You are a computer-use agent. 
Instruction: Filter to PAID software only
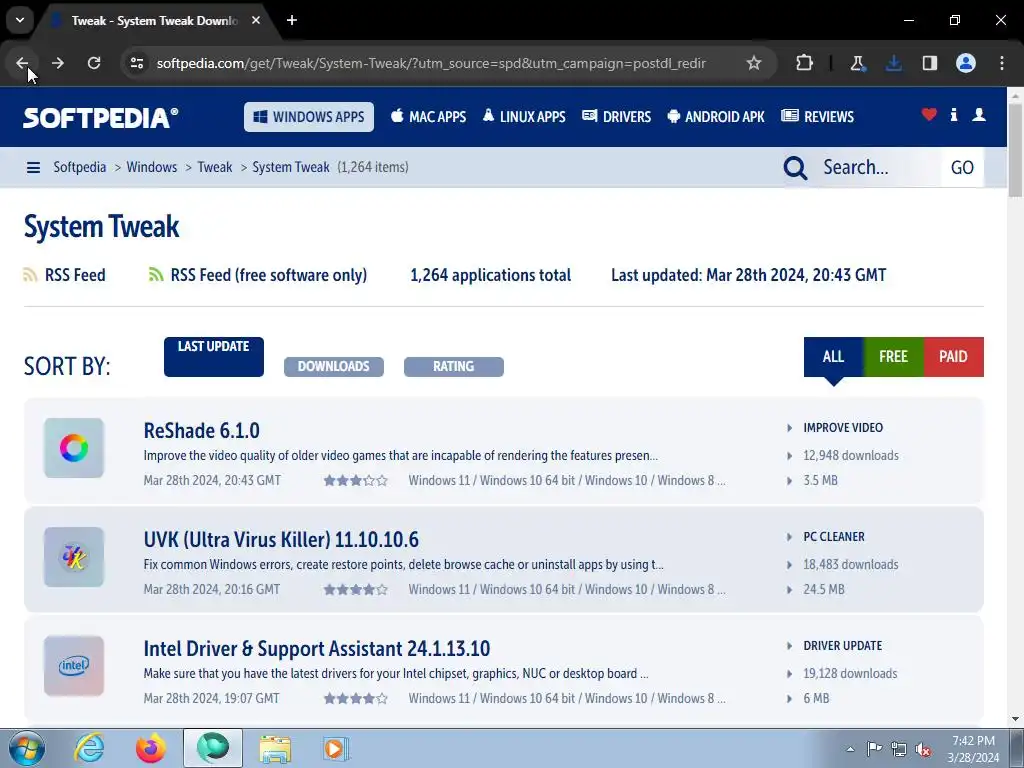tap(953, 357)
